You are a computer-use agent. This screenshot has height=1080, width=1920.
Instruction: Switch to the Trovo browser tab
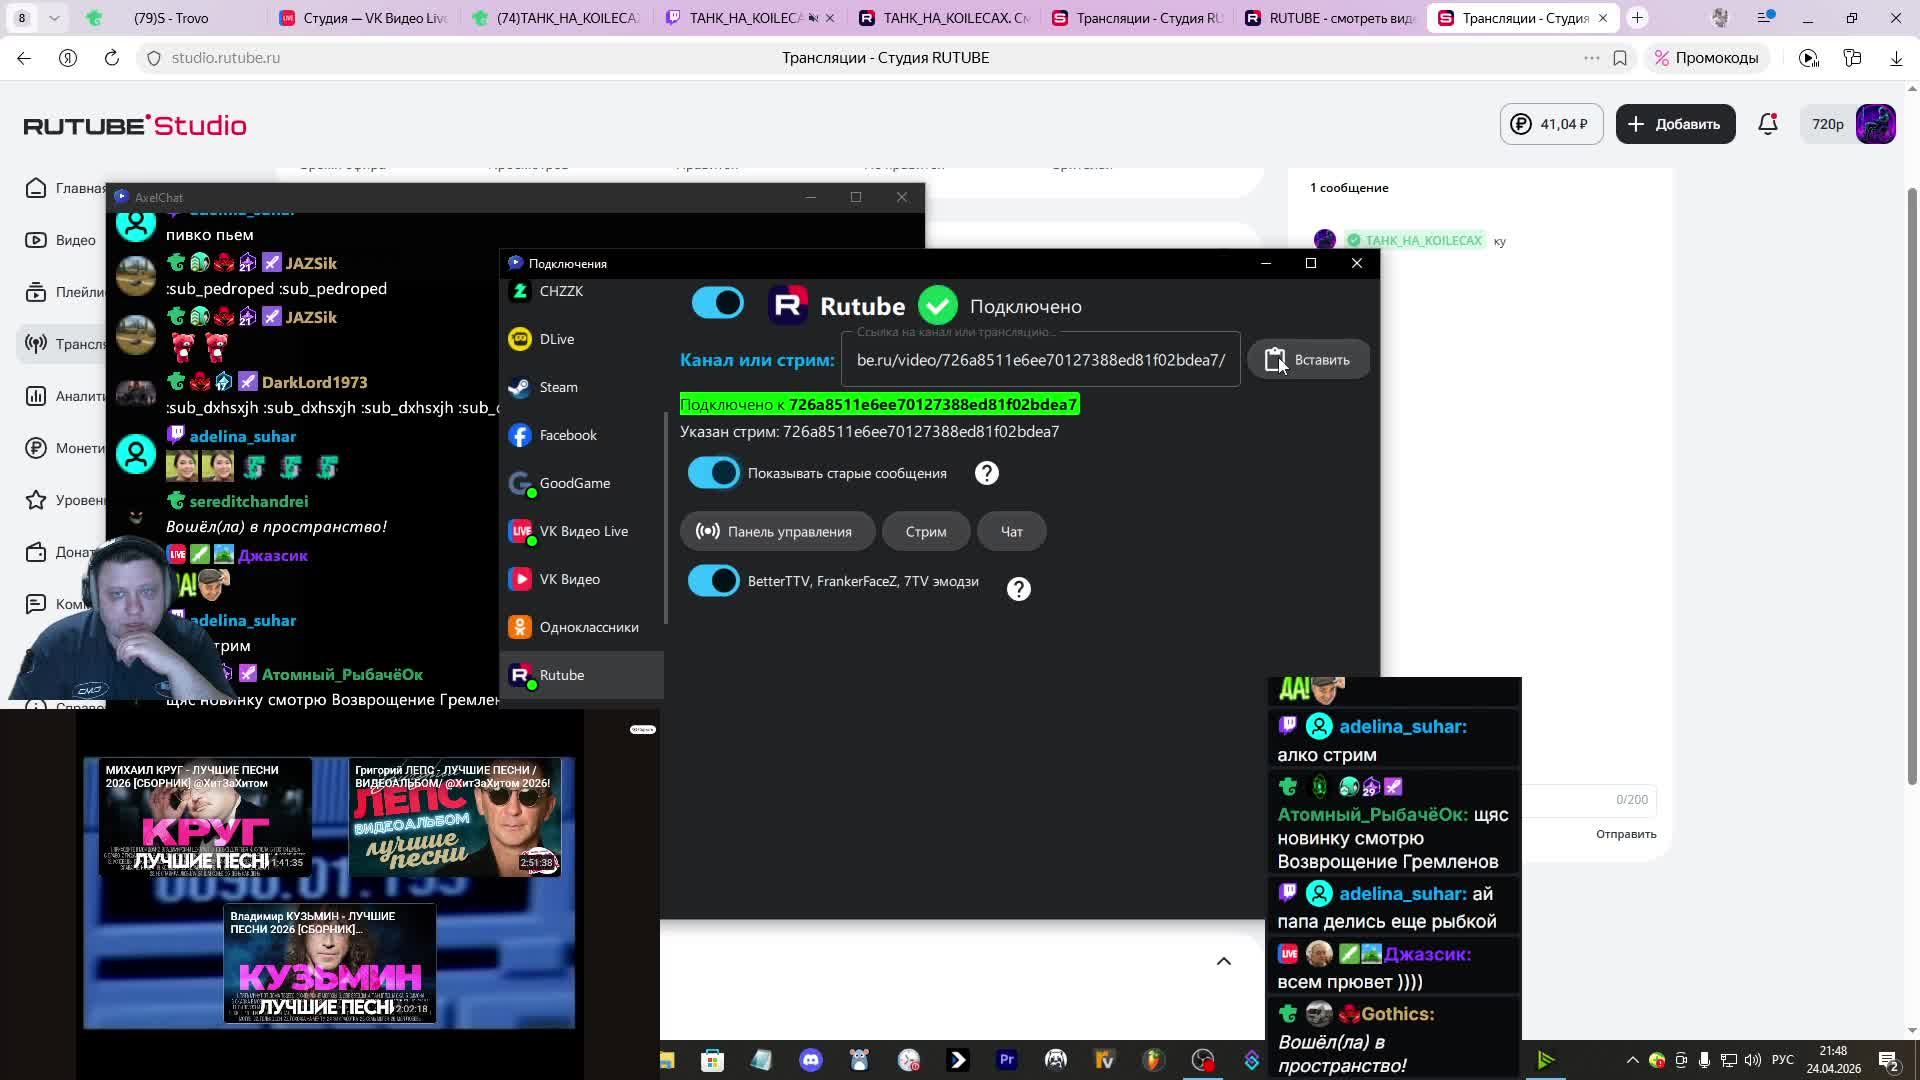click(x=170, y=18)
